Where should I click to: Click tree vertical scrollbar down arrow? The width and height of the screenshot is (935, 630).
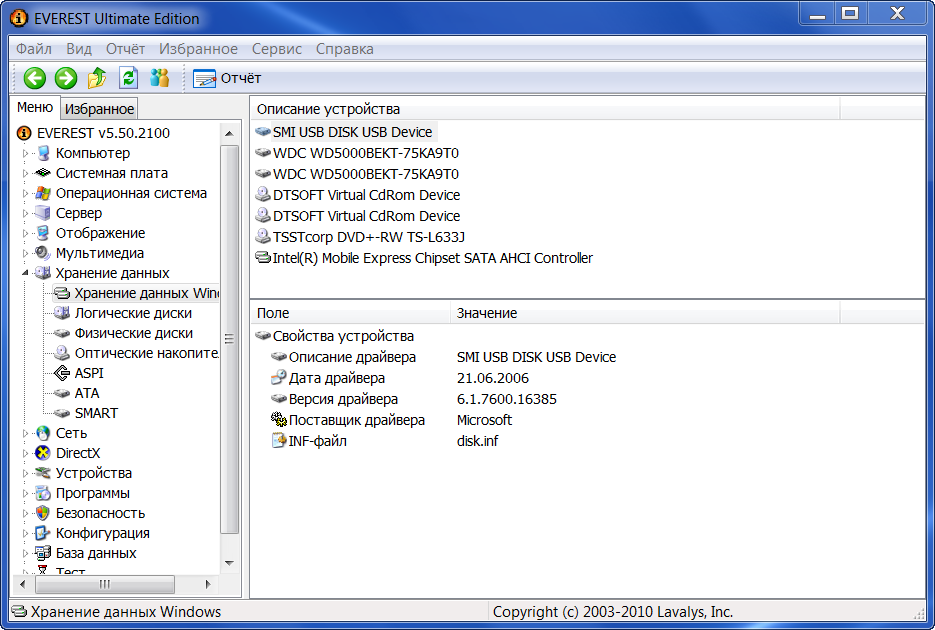point(230,563)
